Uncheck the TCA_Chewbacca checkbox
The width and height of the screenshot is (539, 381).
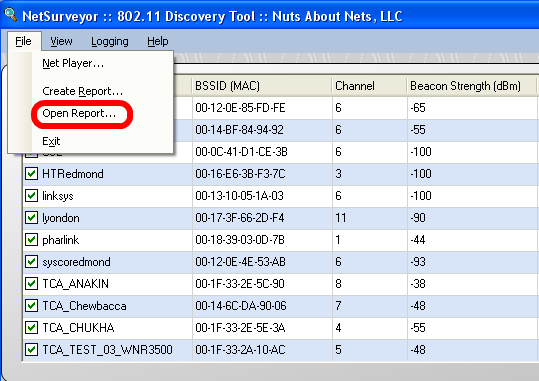pos(31,306)
